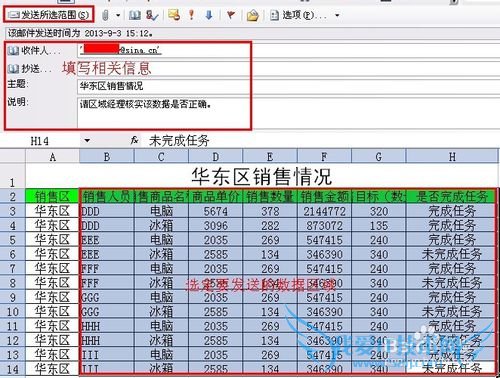Select row 1 header
Image resolution: width=500 pixels, height=378 pixels.
click(x=12, y=176)
